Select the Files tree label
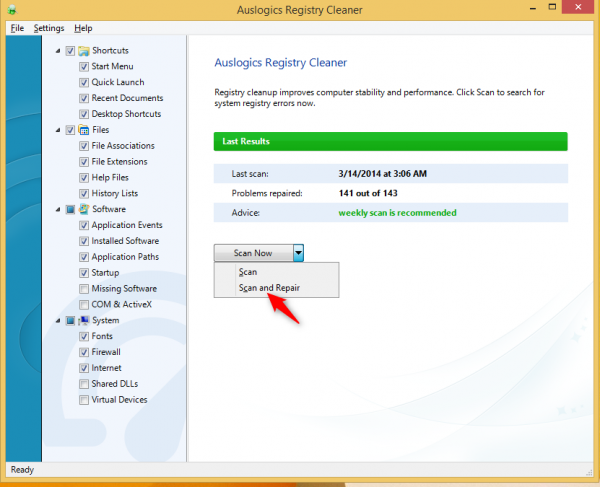 click(101, 130)
